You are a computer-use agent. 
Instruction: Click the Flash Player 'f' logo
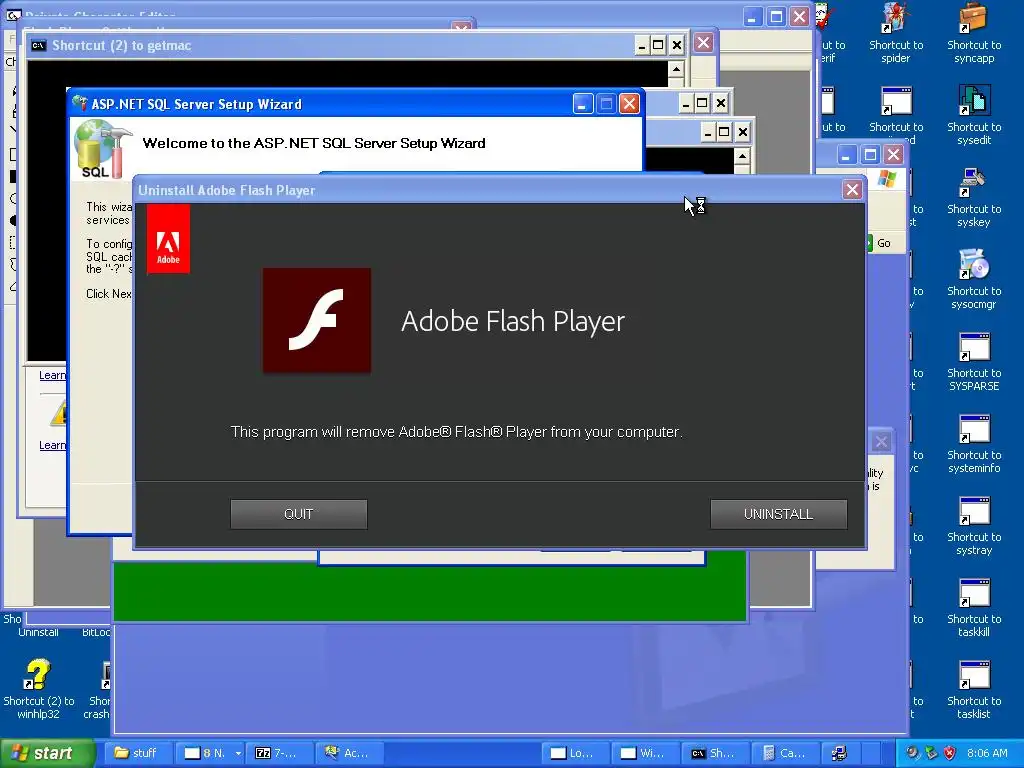tap(317, 320)
